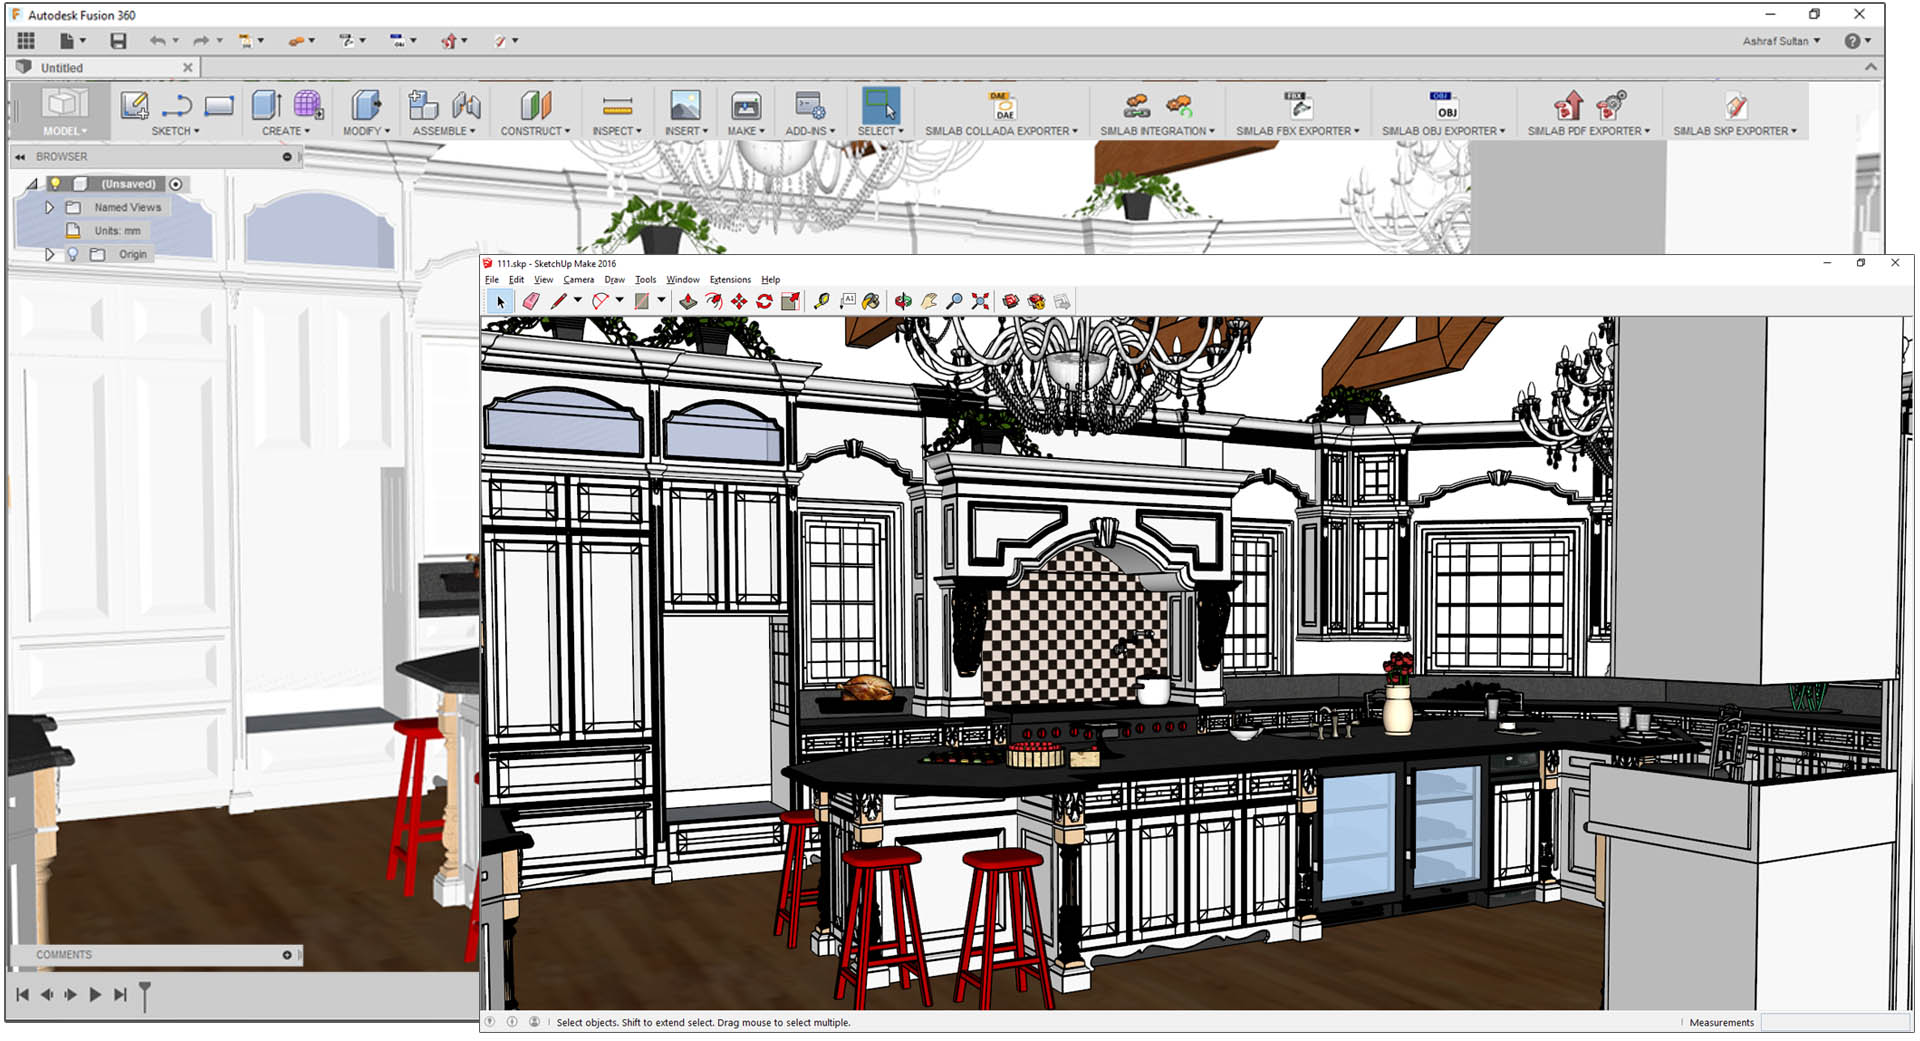Toggle the Origin folder light bulb visibility

click(x=72, y=255)
